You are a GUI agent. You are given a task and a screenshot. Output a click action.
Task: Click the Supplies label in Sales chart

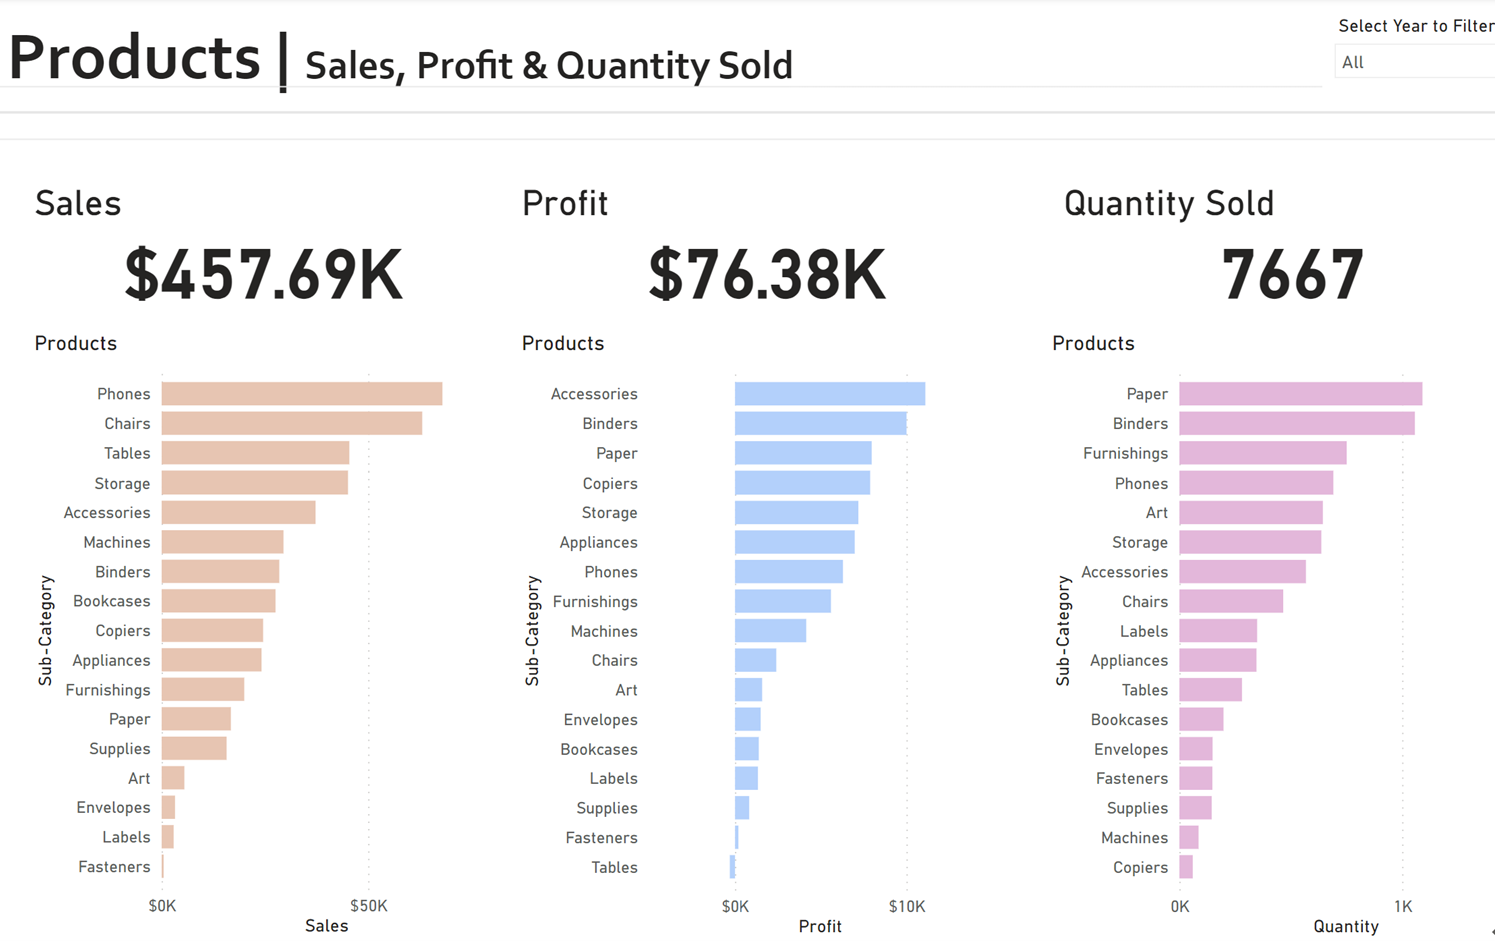(x=119, y=749)
